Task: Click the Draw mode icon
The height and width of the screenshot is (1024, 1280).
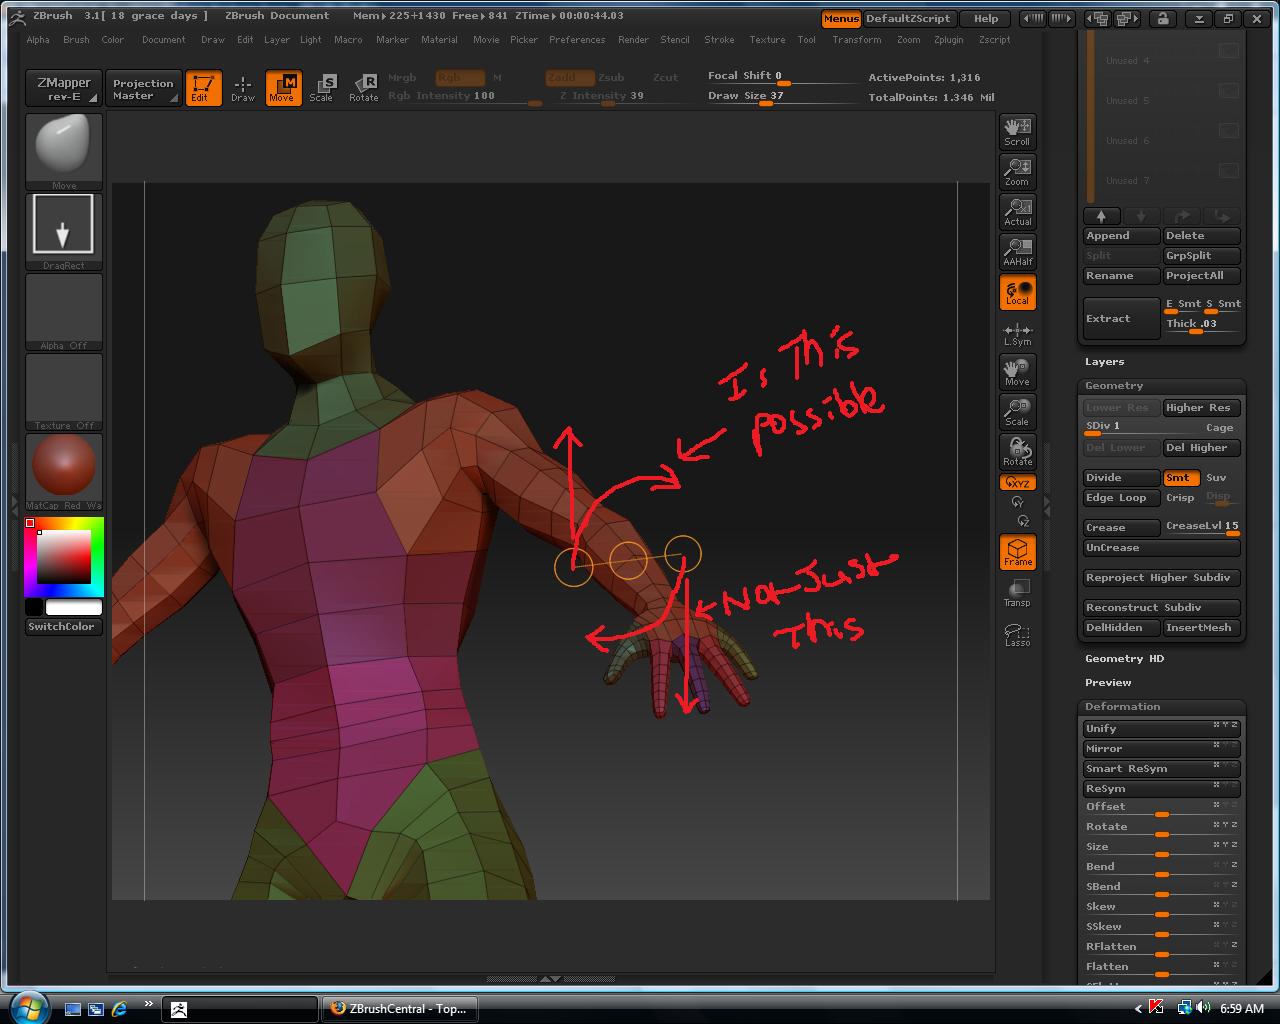Action: tap(243, 88)
